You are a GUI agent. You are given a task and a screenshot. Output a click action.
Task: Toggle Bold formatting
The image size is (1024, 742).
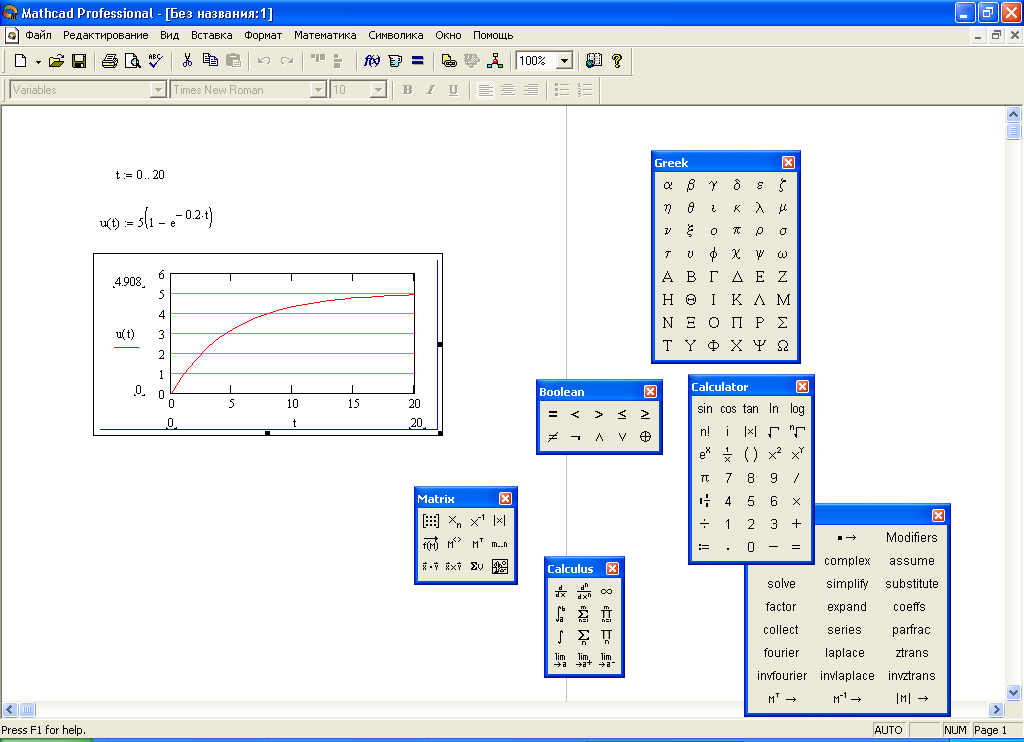point(408,90)
